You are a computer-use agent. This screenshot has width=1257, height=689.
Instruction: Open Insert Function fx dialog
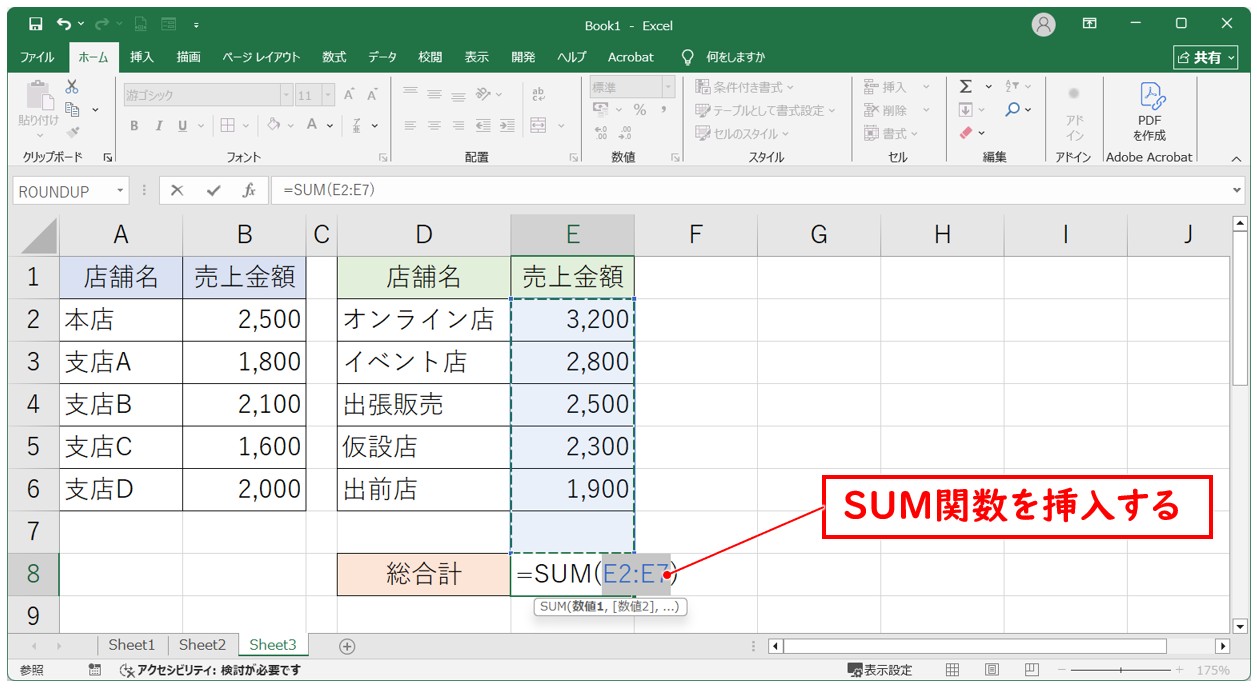tap(248, 190)
